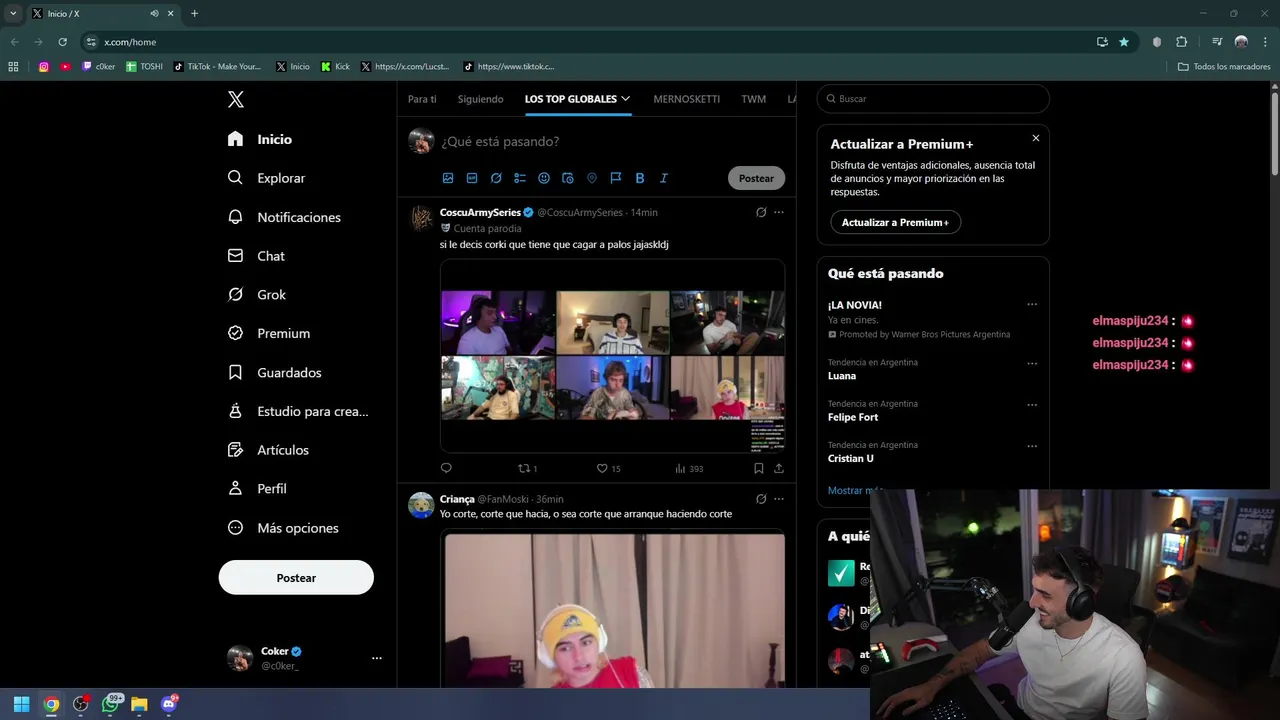Open options for Luana trend
1280x720 pixels.
click(1032, 364)
